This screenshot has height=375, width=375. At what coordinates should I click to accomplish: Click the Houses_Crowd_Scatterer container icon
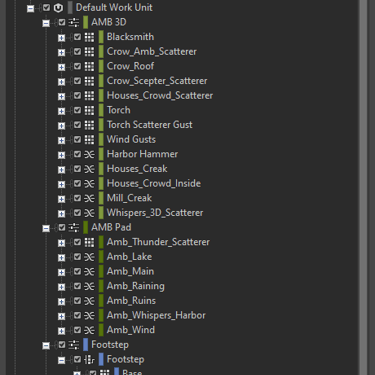tap(89, 96)
